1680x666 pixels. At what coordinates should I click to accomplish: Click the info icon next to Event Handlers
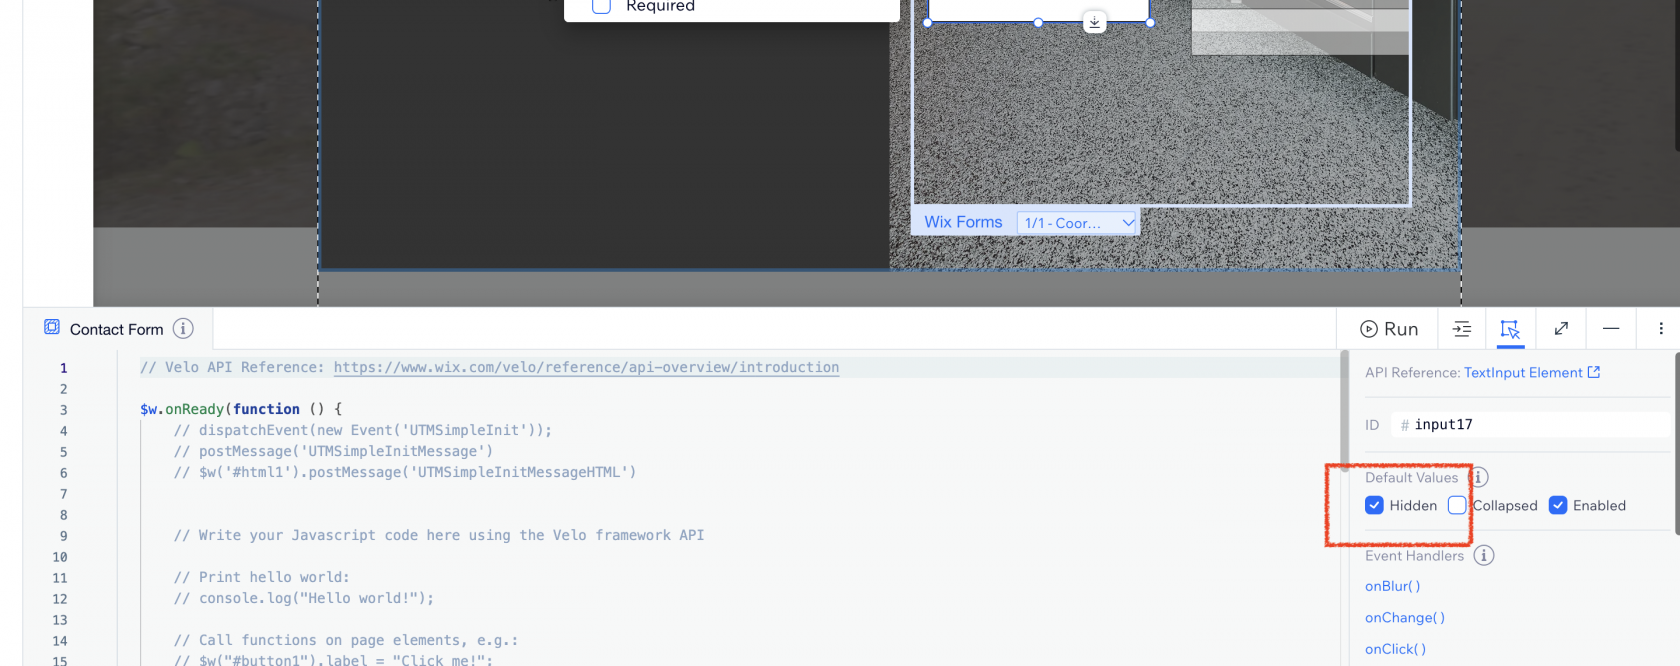click(x=1484, y=555)
